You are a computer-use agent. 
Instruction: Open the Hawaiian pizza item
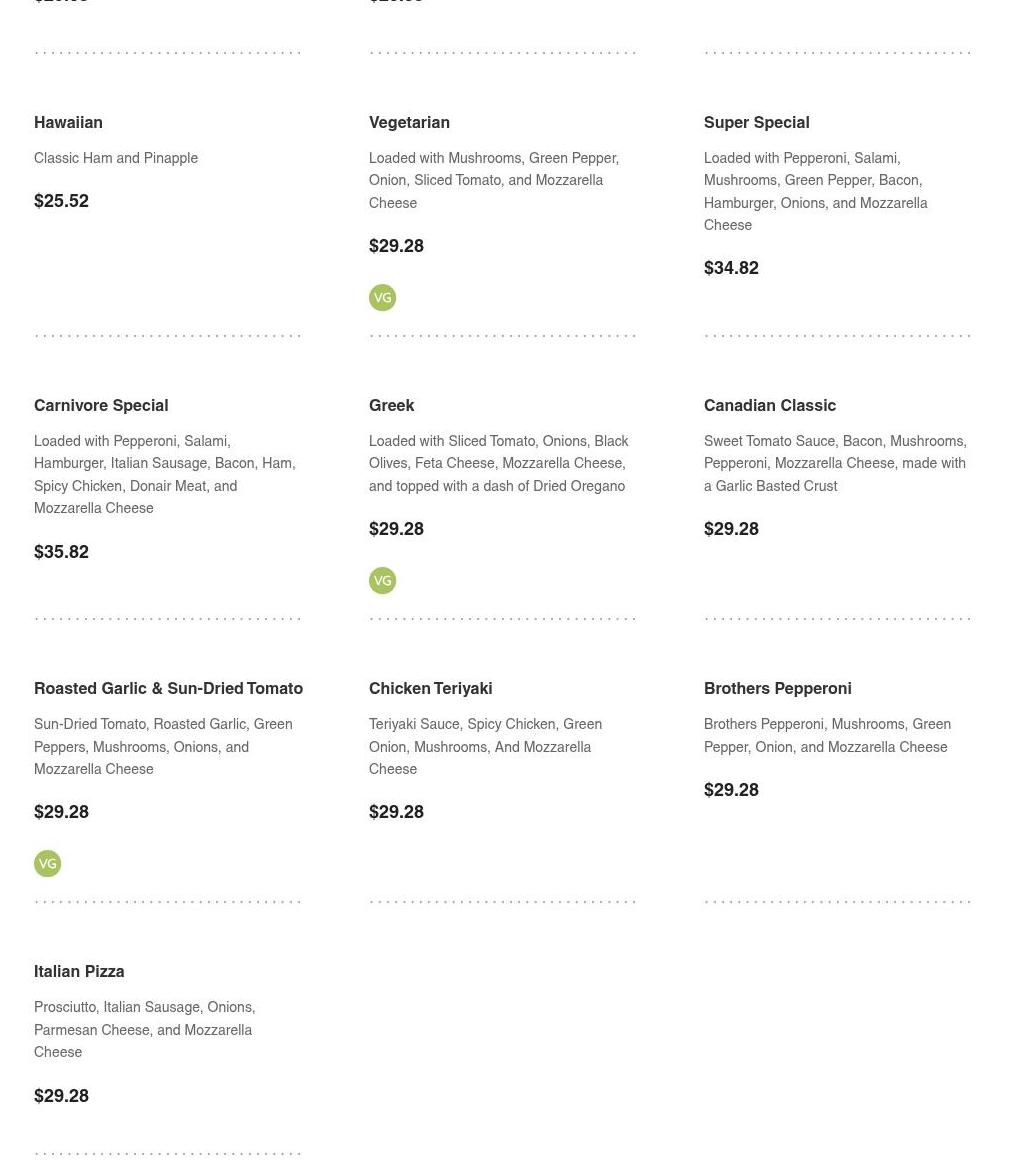[68, 123]
